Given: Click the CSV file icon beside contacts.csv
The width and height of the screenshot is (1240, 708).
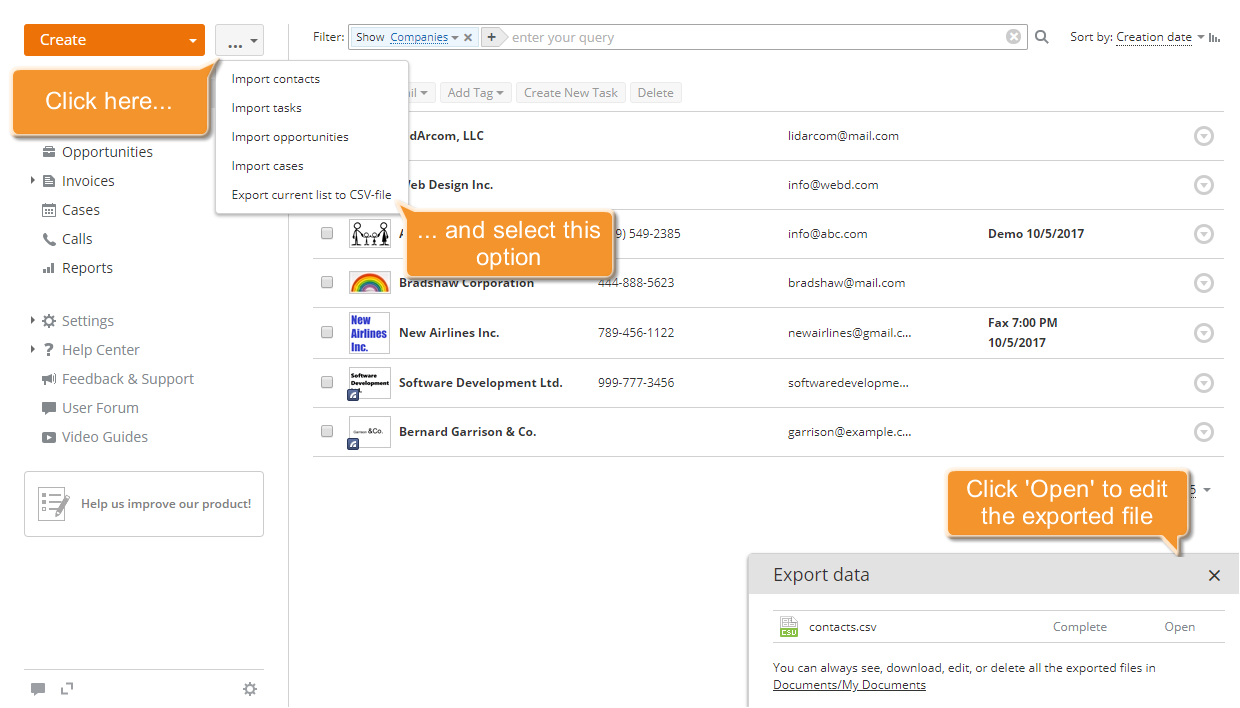Looking at the screenshot, I should tap(789, 627).
